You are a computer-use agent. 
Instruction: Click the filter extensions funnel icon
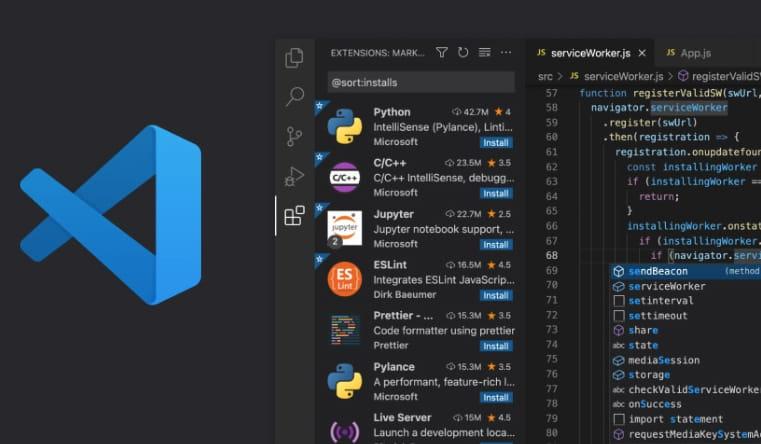pos(442,52)
